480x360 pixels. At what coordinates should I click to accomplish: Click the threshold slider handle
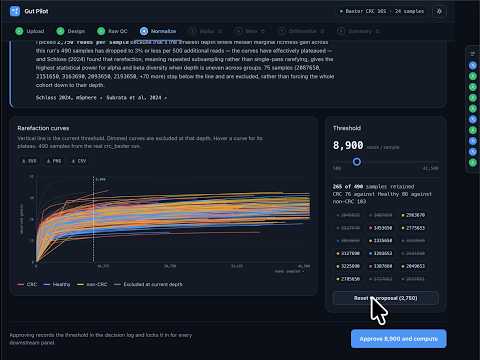[357, 162]
